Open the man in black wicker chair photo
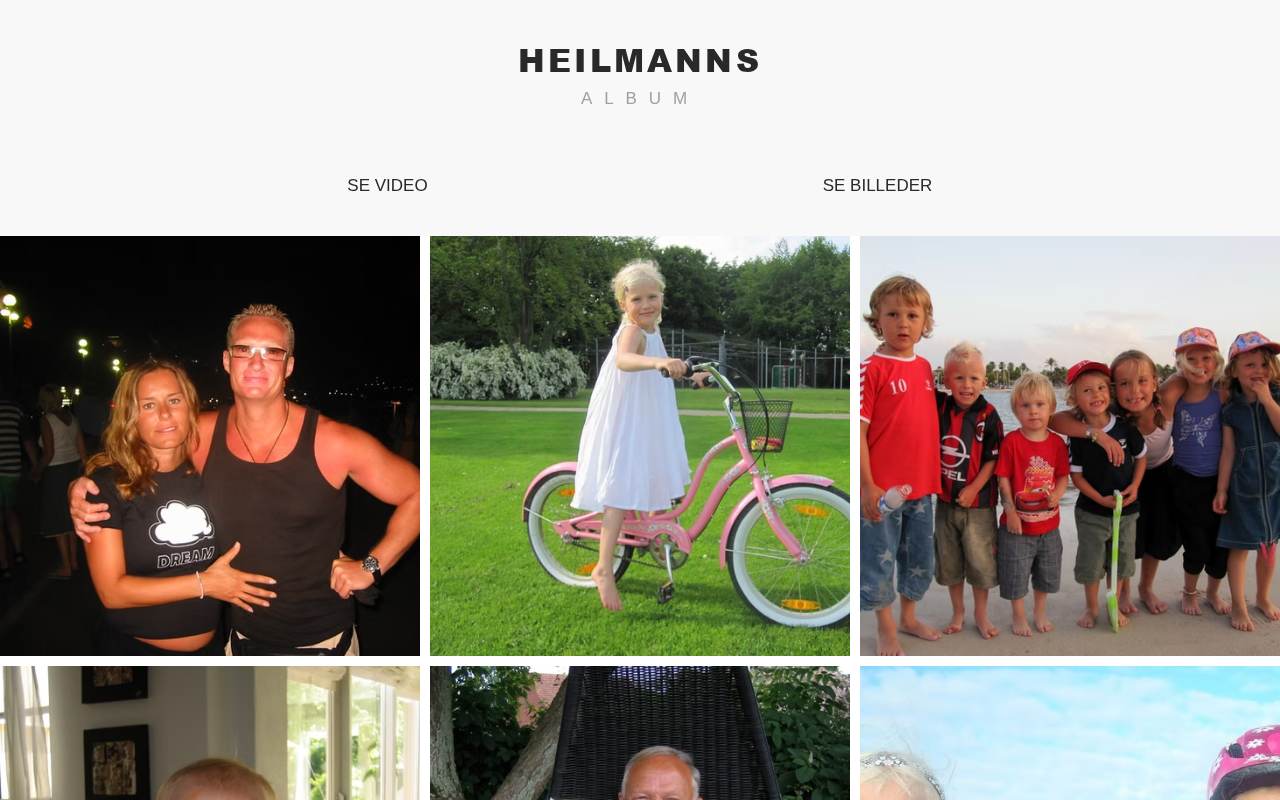The image size is (1280, 800). (x=640, y=733)
